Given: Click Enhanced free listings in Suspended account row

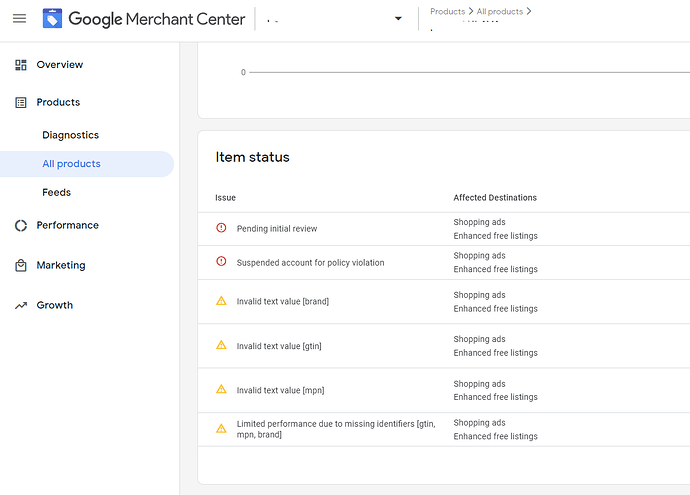Looking at the screenshot, I should (495, 269).
